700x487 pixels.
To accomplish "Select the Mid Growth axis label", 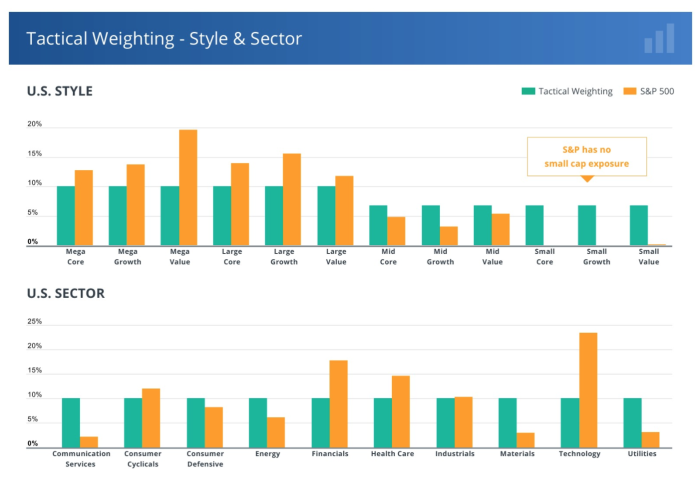I will tap(440, 257).
